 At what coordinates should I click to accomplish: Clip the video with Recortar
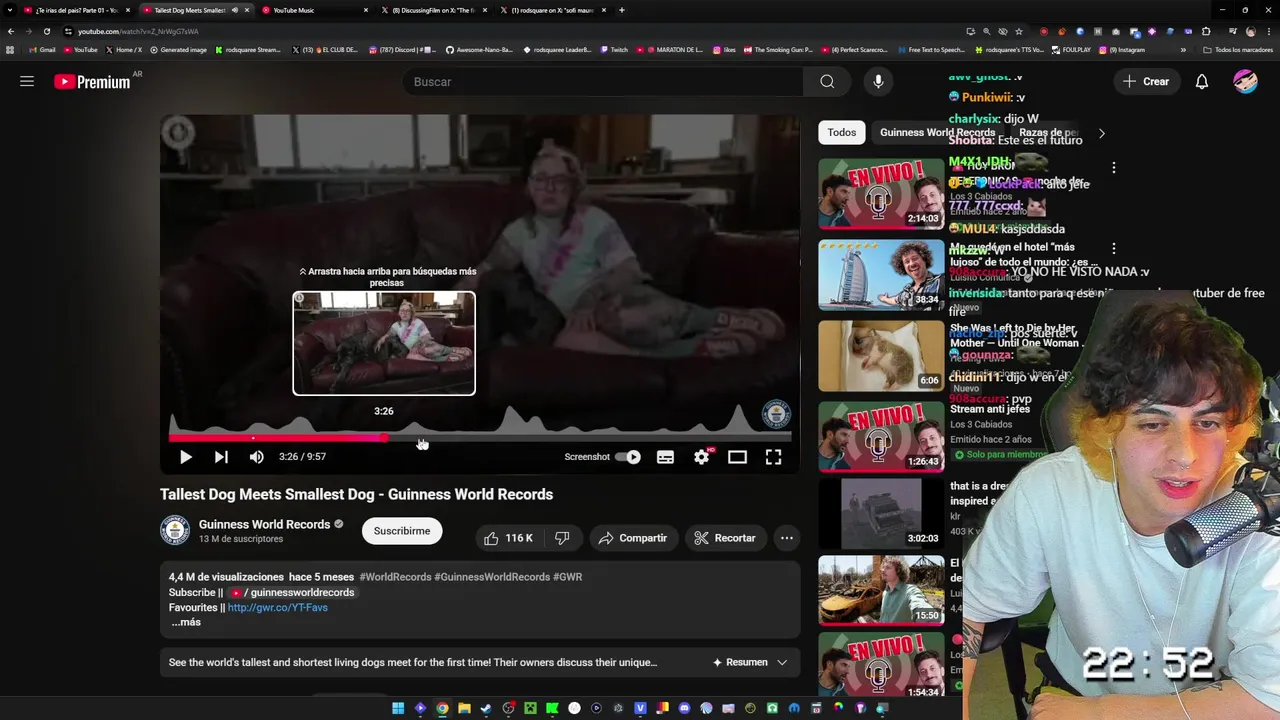(725, 538)
